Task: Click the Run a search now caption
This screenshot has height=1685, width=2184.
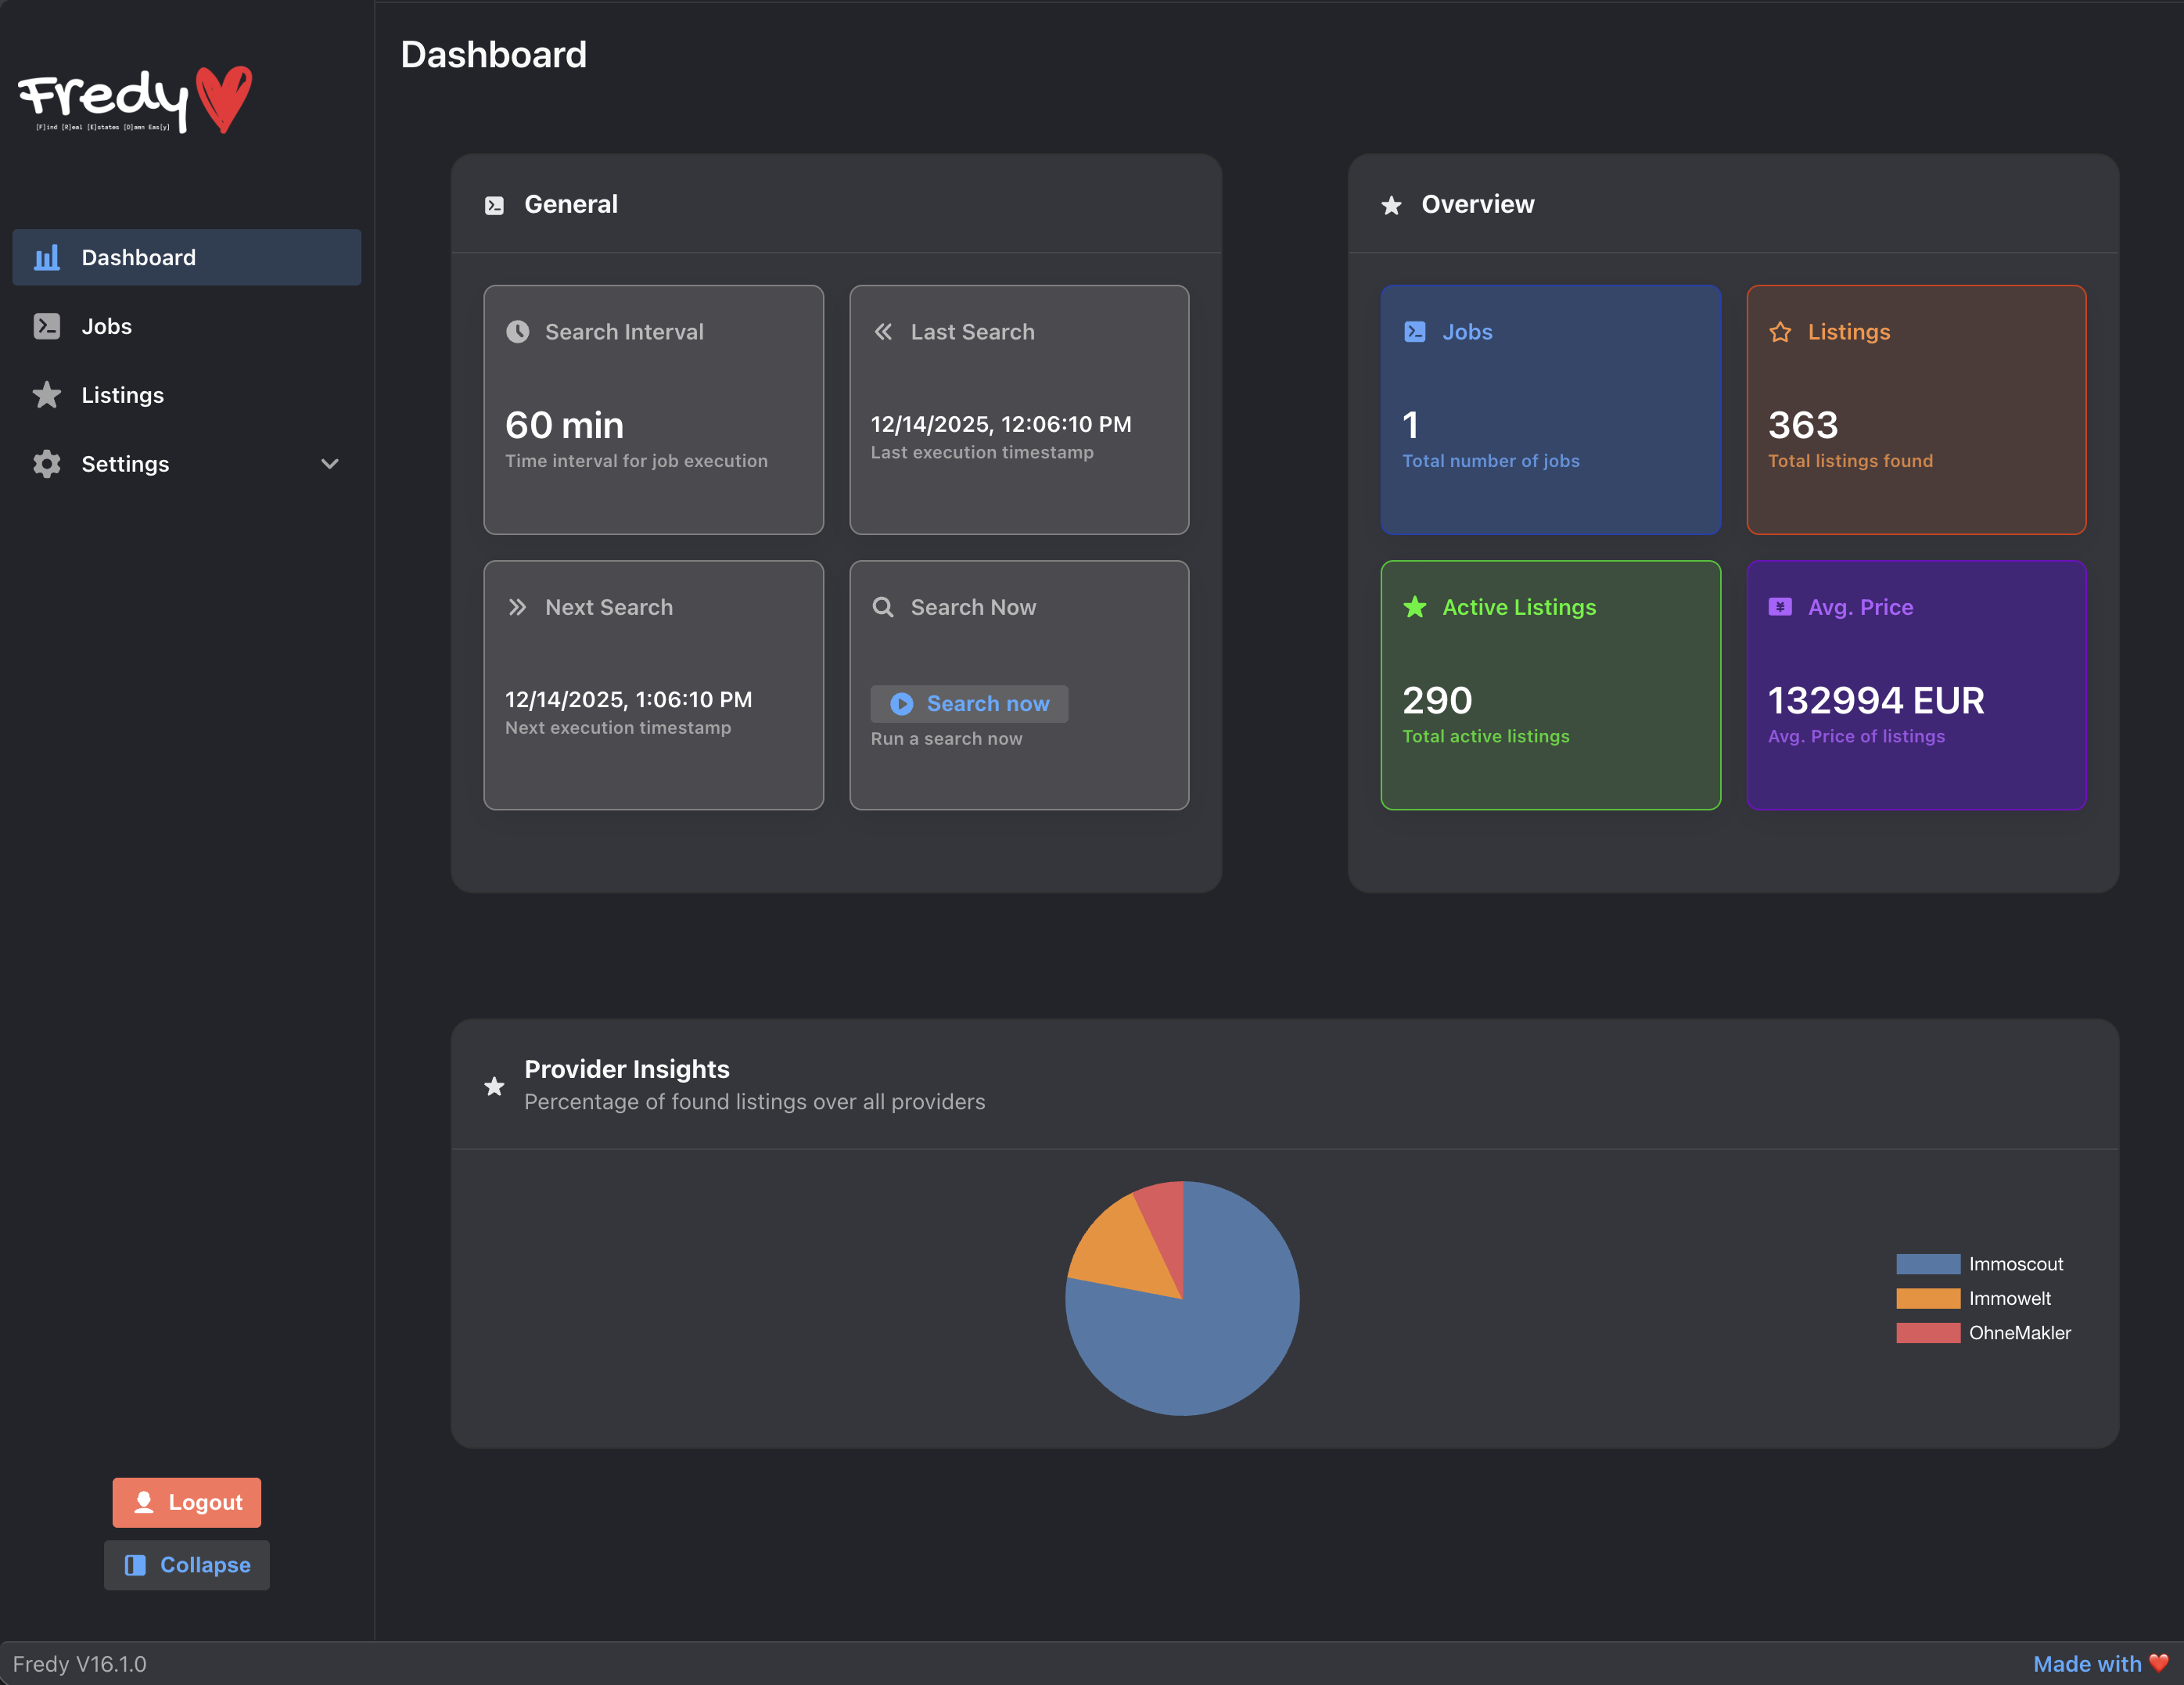Action: (x=947, y=739)
